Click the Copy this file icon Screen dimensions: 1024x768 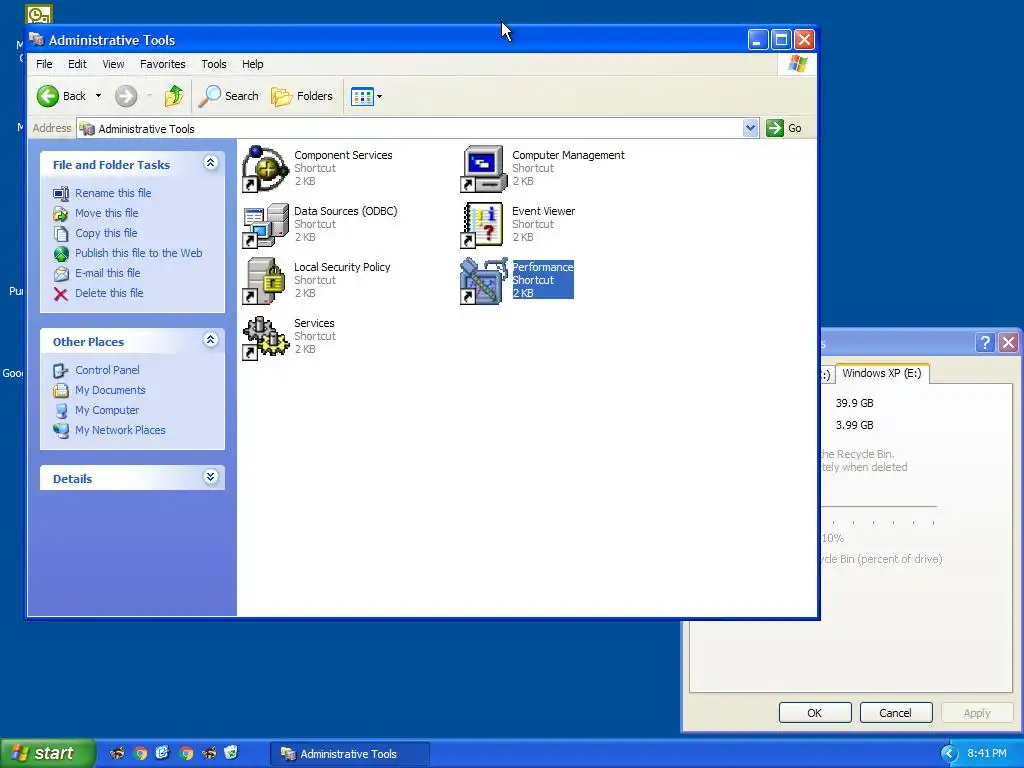[x=61, y=233]
